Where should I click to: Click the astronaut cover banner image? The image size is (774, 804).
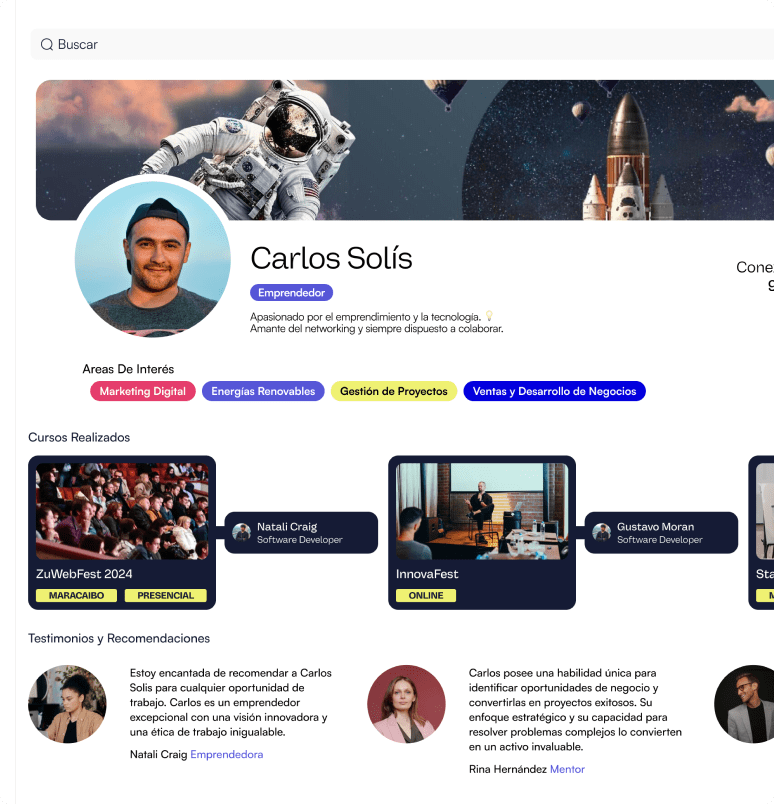[x=405, y=150]
